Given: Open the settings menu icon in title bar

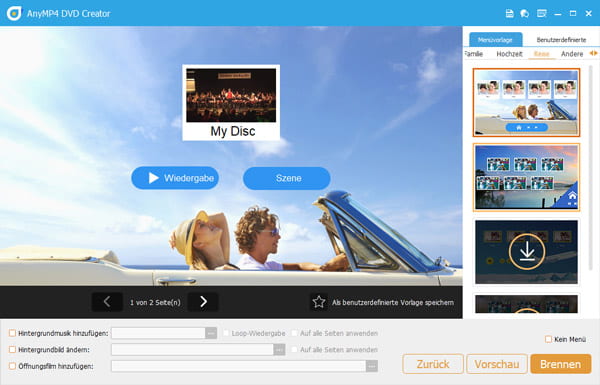Looking at the screenshot, I should coord(541,14).
